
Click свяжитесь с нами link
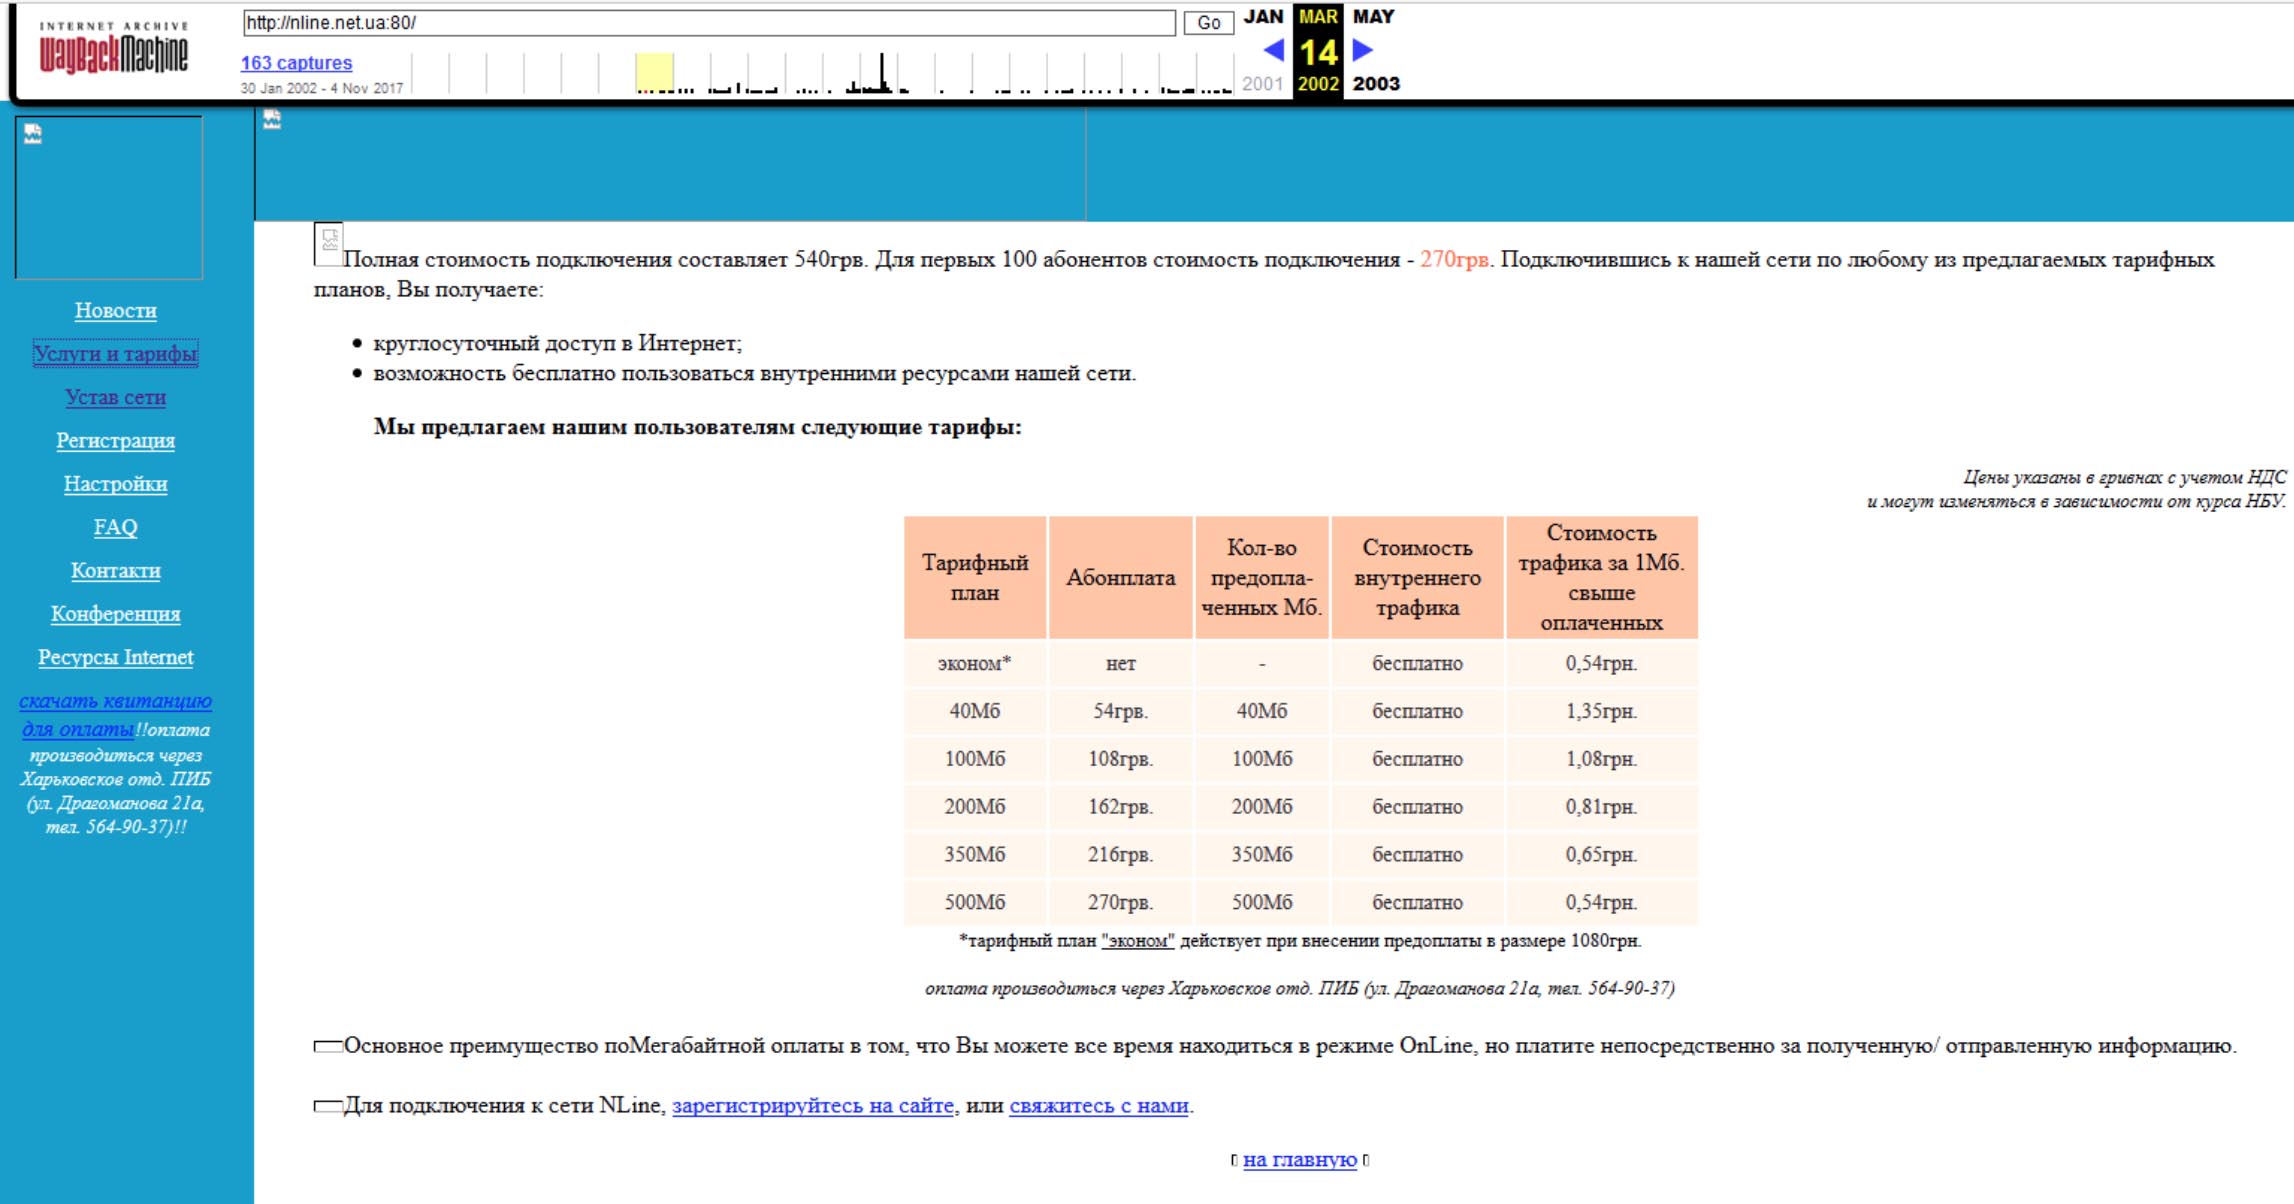click(1098, 1106)
